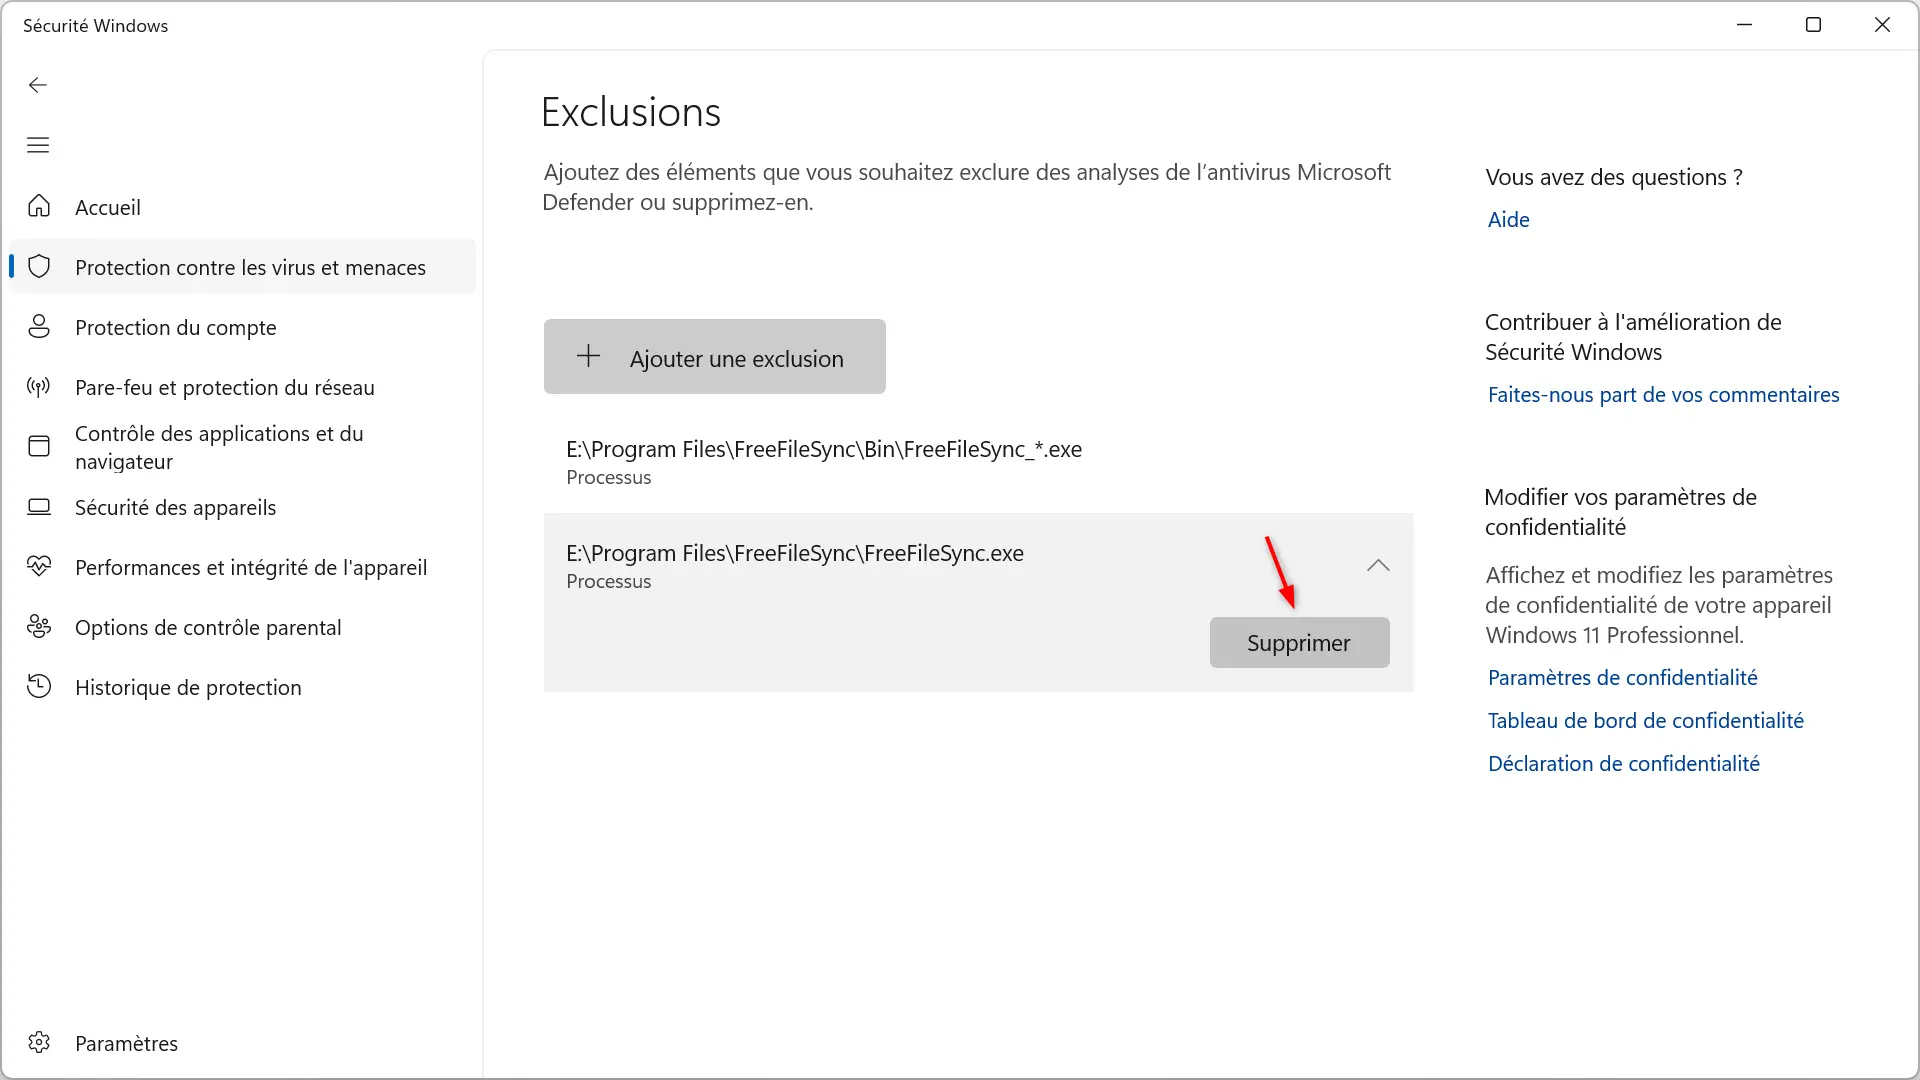Collapse the FreeFileSync.exe exclusion chevron

point(1378,566)
